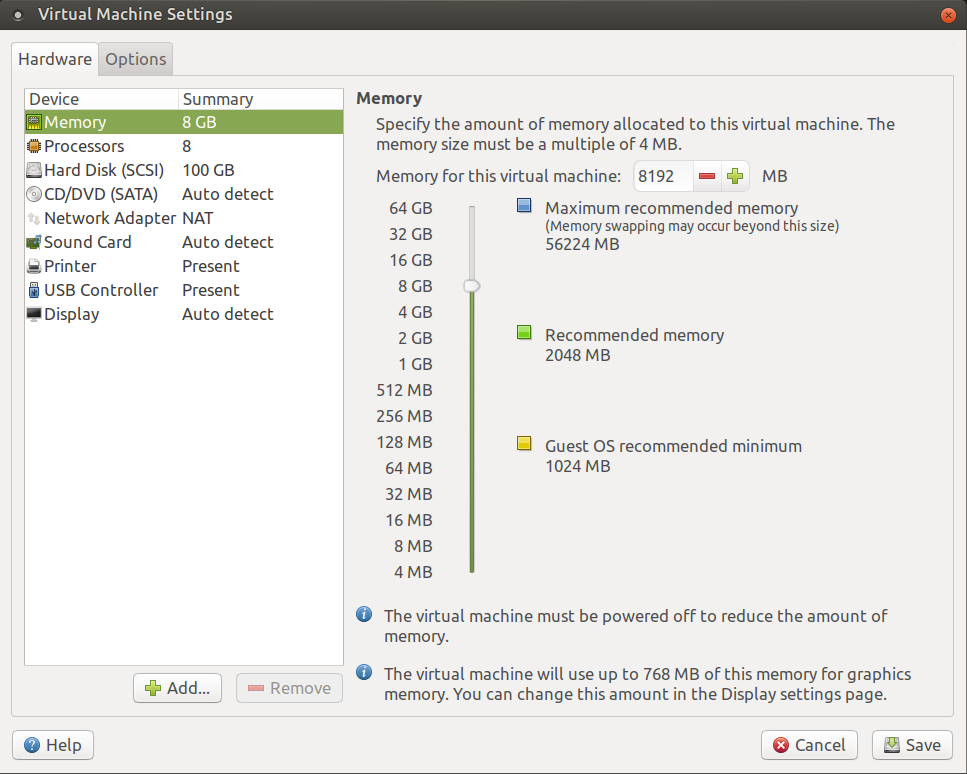The height and width of the screenshot is (774, 967).
Task: Click the yellow Guest OS recommended minimum marker
Action: [x=524, y=443]
